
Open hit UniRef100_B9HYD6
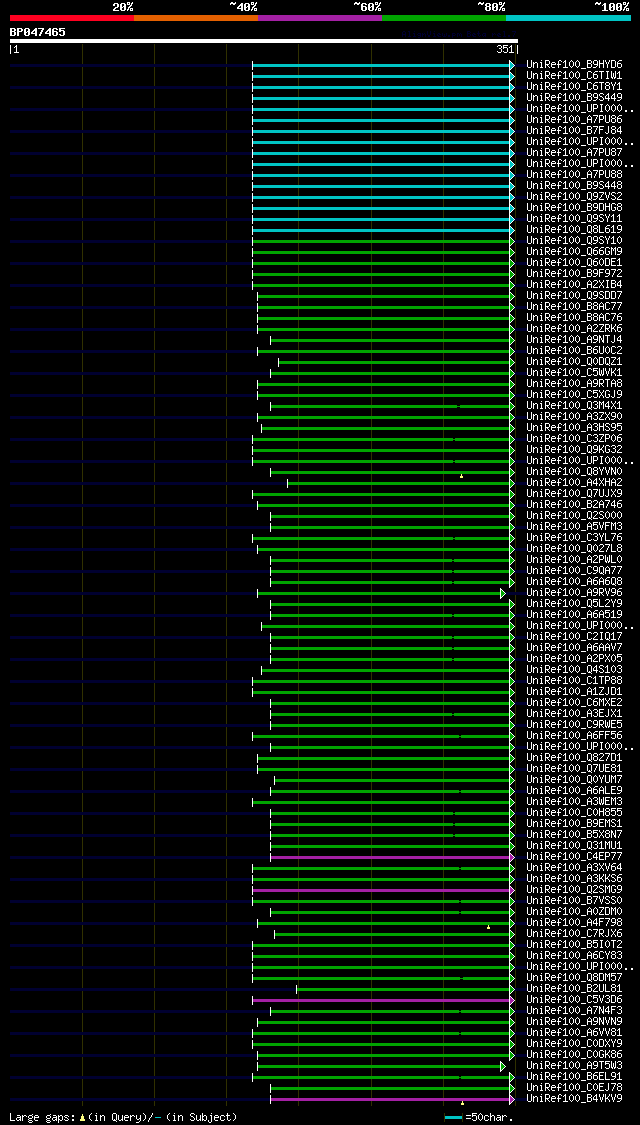574,65
